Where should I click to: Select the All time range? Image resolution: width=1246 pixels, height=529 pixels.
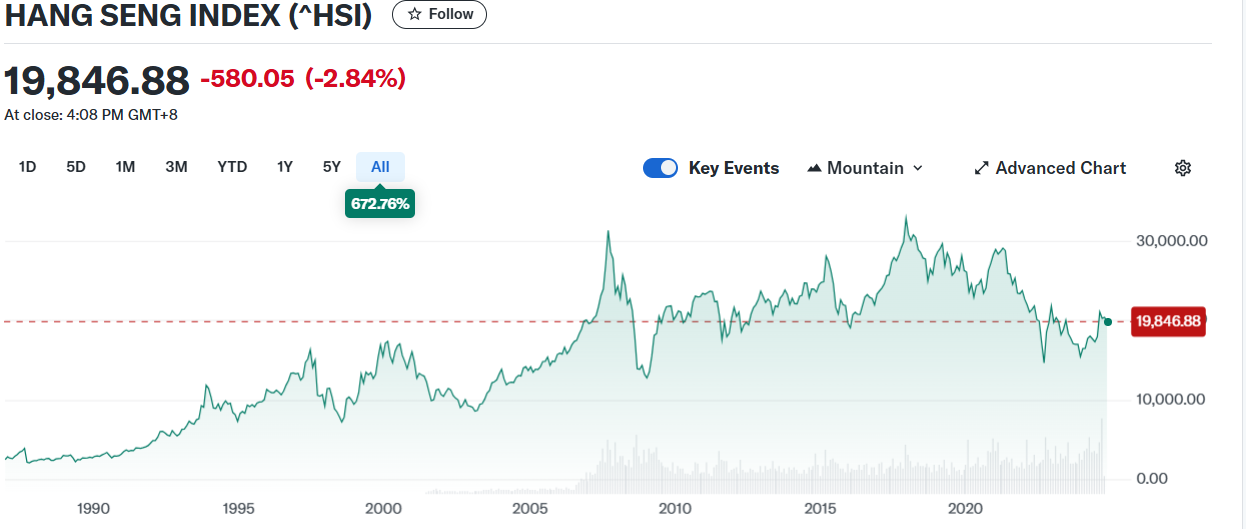click(380, 167)
